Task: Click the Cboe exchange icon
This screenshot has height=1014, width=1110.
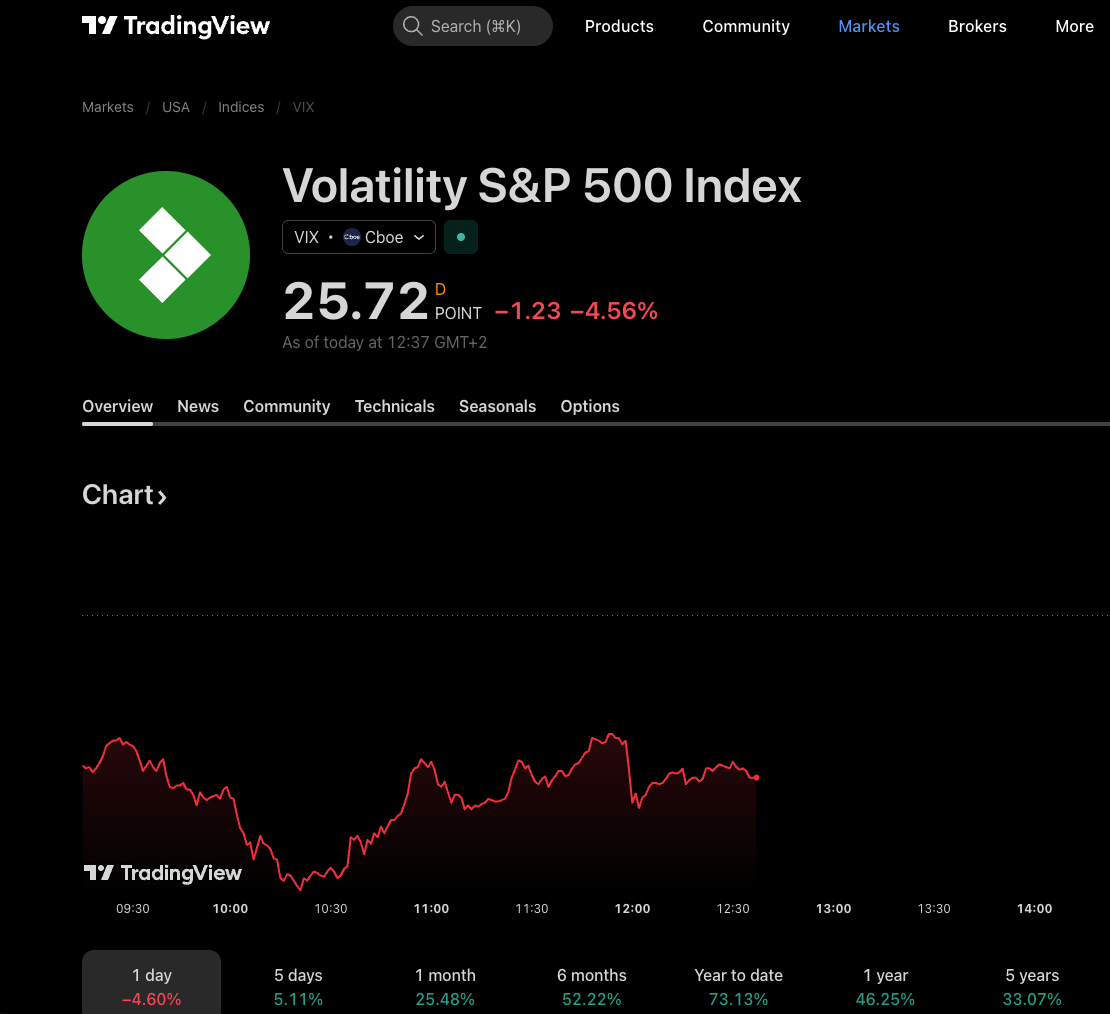Action: click(352, 237)
